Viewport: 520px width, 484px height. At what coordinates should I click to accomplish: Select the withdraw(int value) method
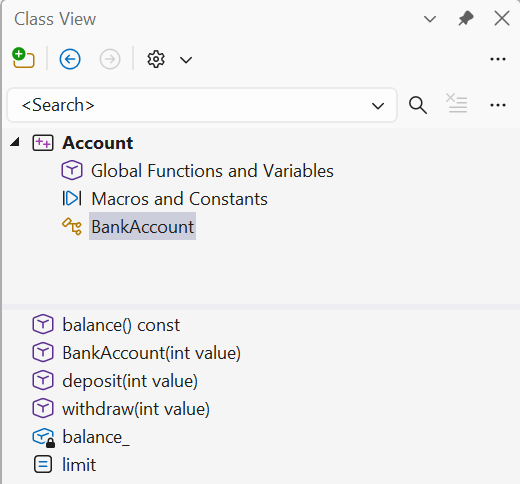tap(136, 409)
